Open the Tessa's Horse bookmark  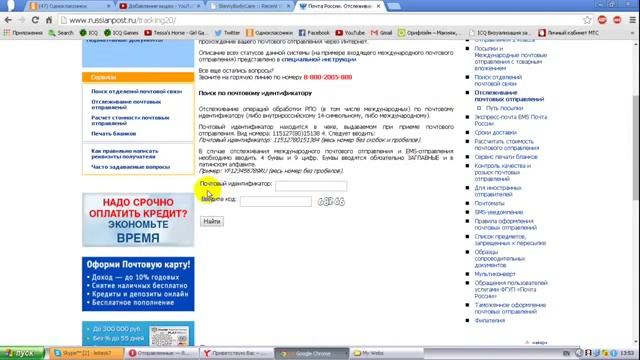176,33
